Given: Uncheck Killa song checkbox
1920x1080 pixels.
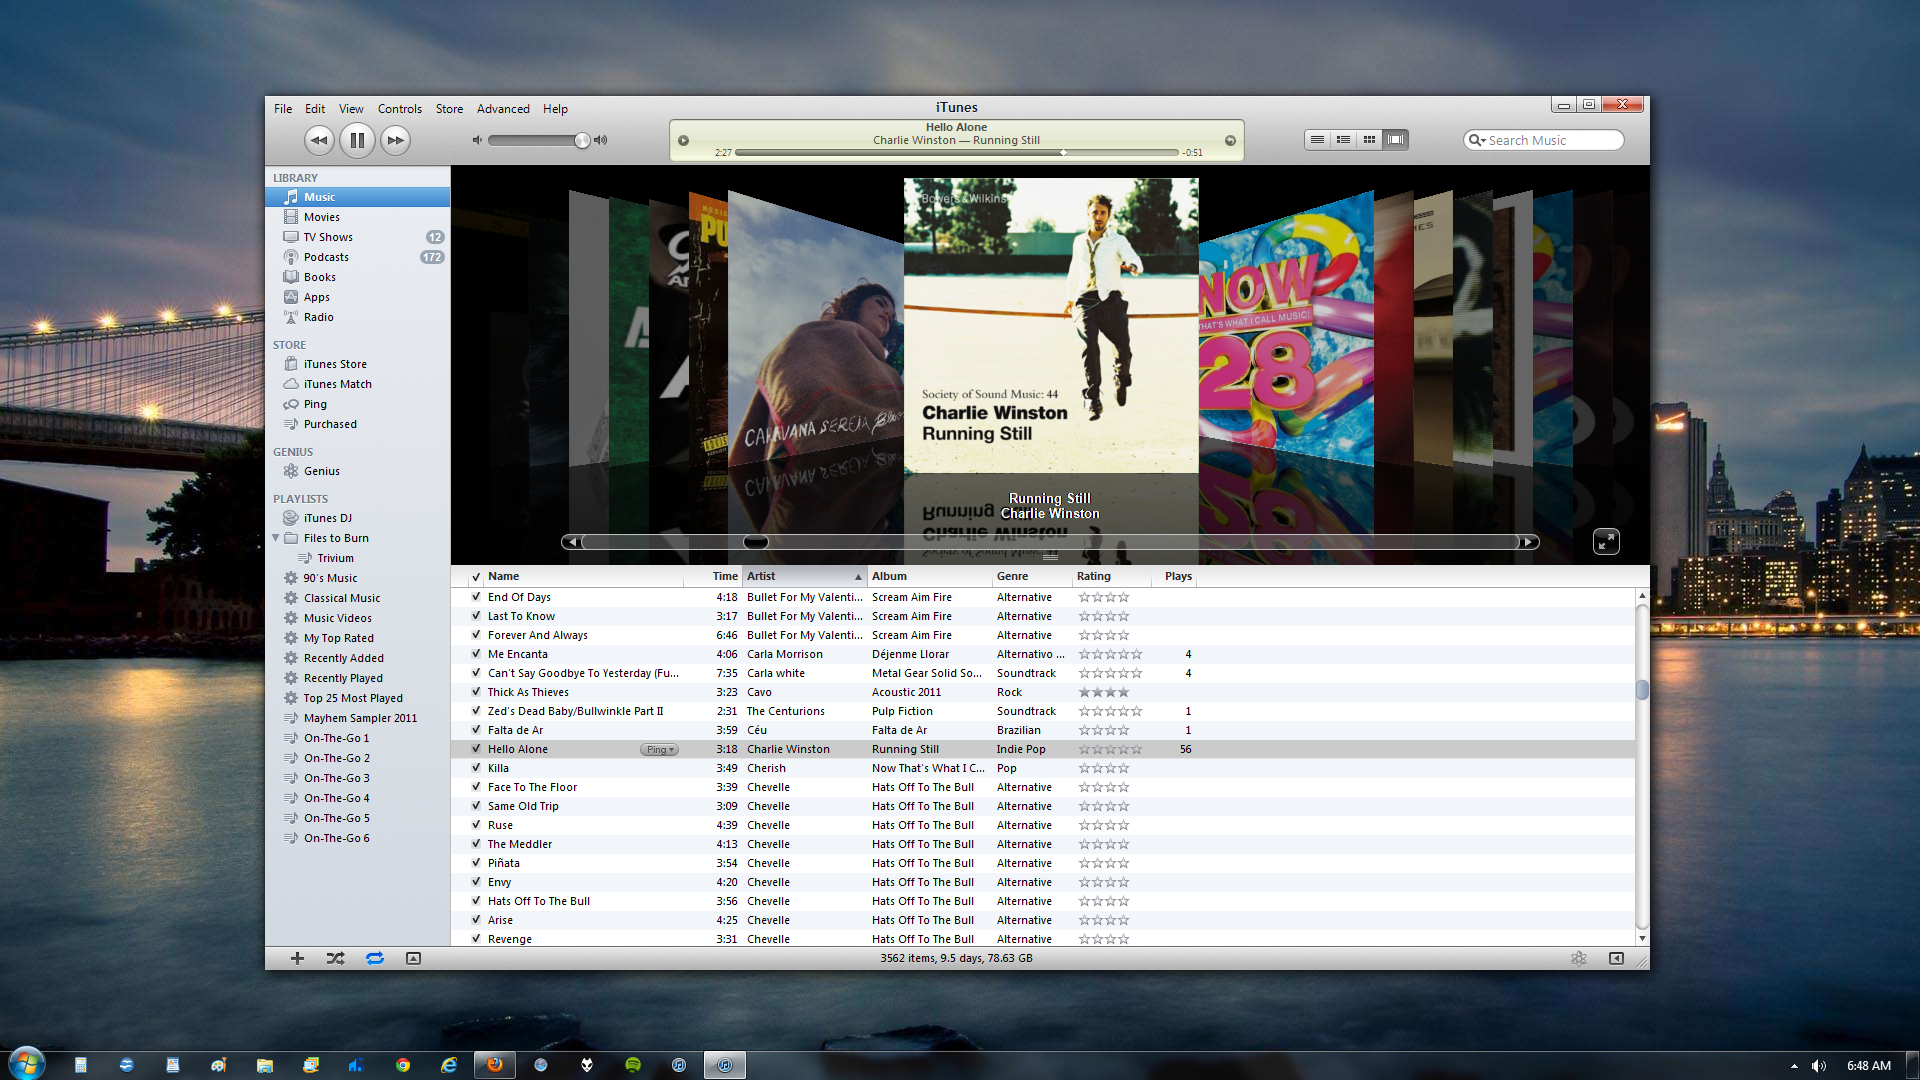Looking at the screenshot, I should 476,768.
